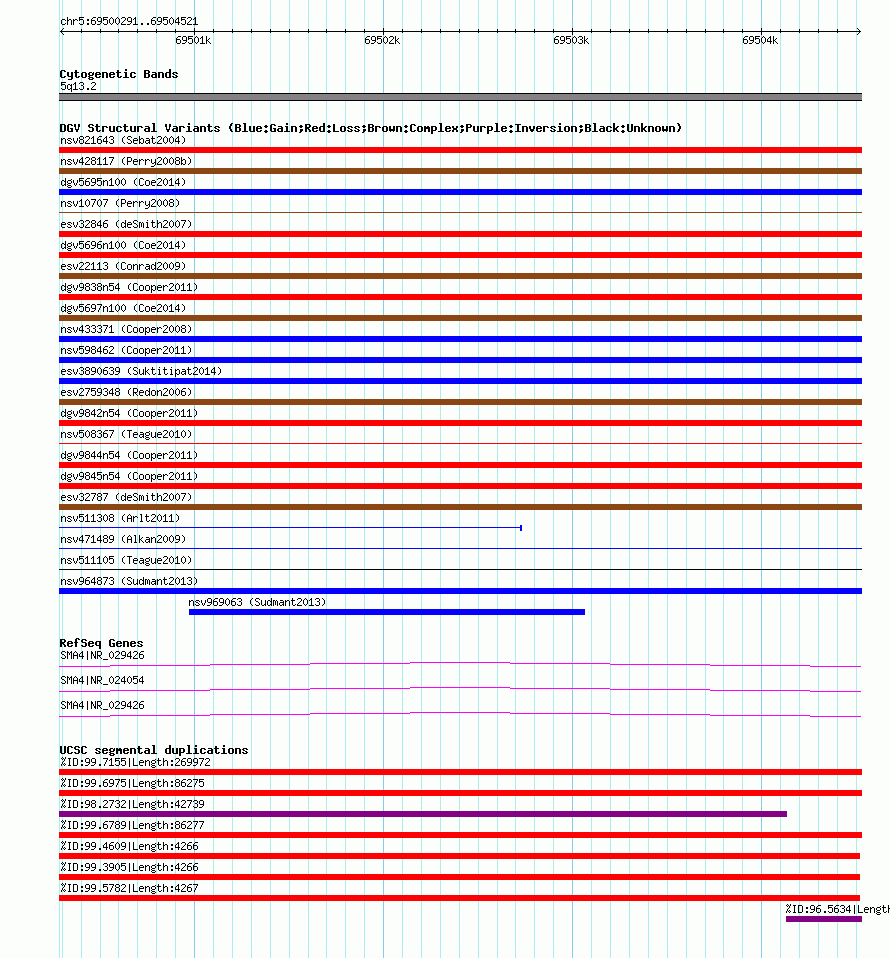The width and height of the screenshot is (890, 958).
Task: Open variant nsv433371 (Cooper2008)
Action: click(x=461, y=339)
